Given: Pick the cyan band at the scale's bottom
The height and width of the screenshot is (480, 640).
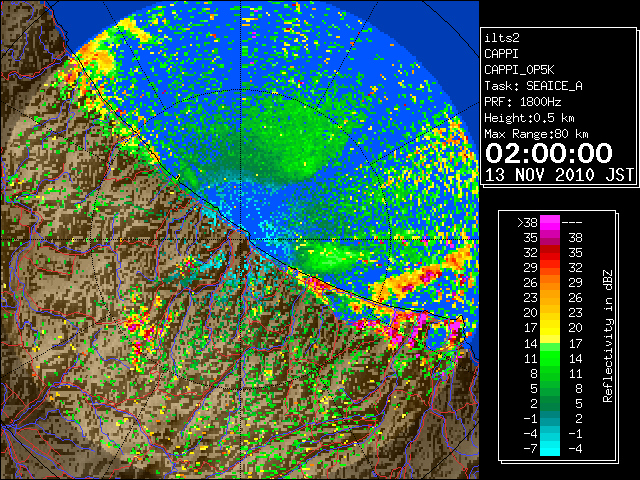Looking at the screenshot, I should [550, 449].
